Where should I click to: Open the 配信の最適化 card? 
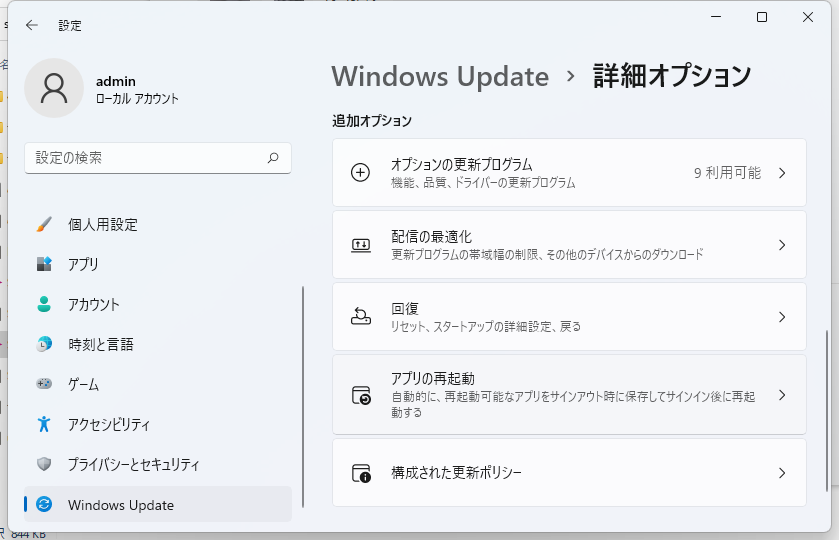(569, 245)
